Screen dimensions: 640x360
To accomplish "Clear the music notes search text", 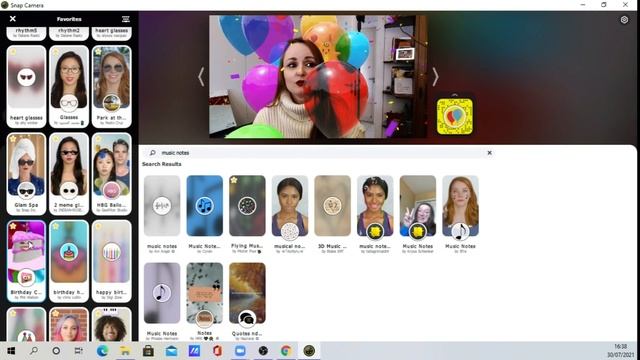I will [489, 153].
